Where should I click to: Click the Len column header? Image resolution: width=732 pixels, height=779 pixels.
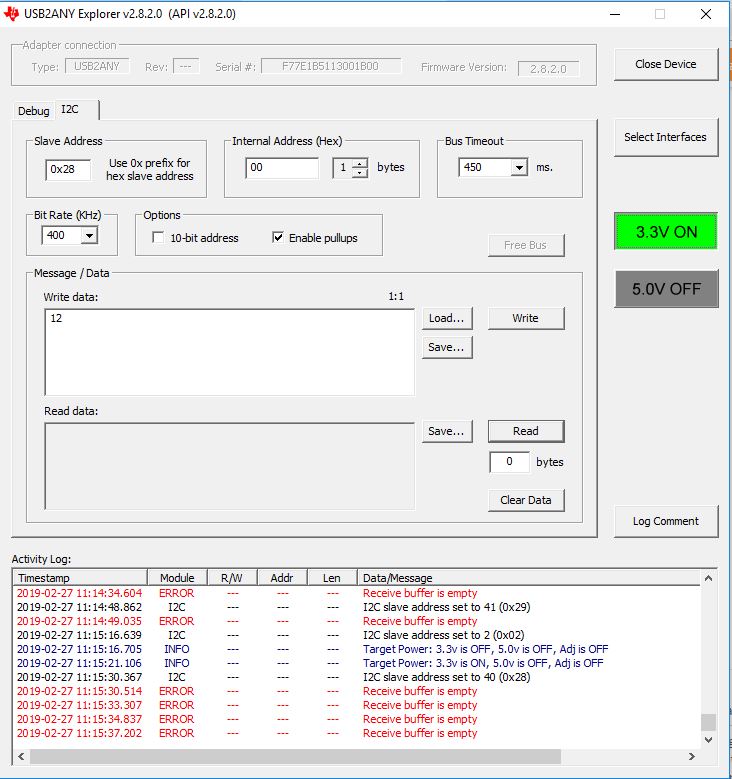331,578
